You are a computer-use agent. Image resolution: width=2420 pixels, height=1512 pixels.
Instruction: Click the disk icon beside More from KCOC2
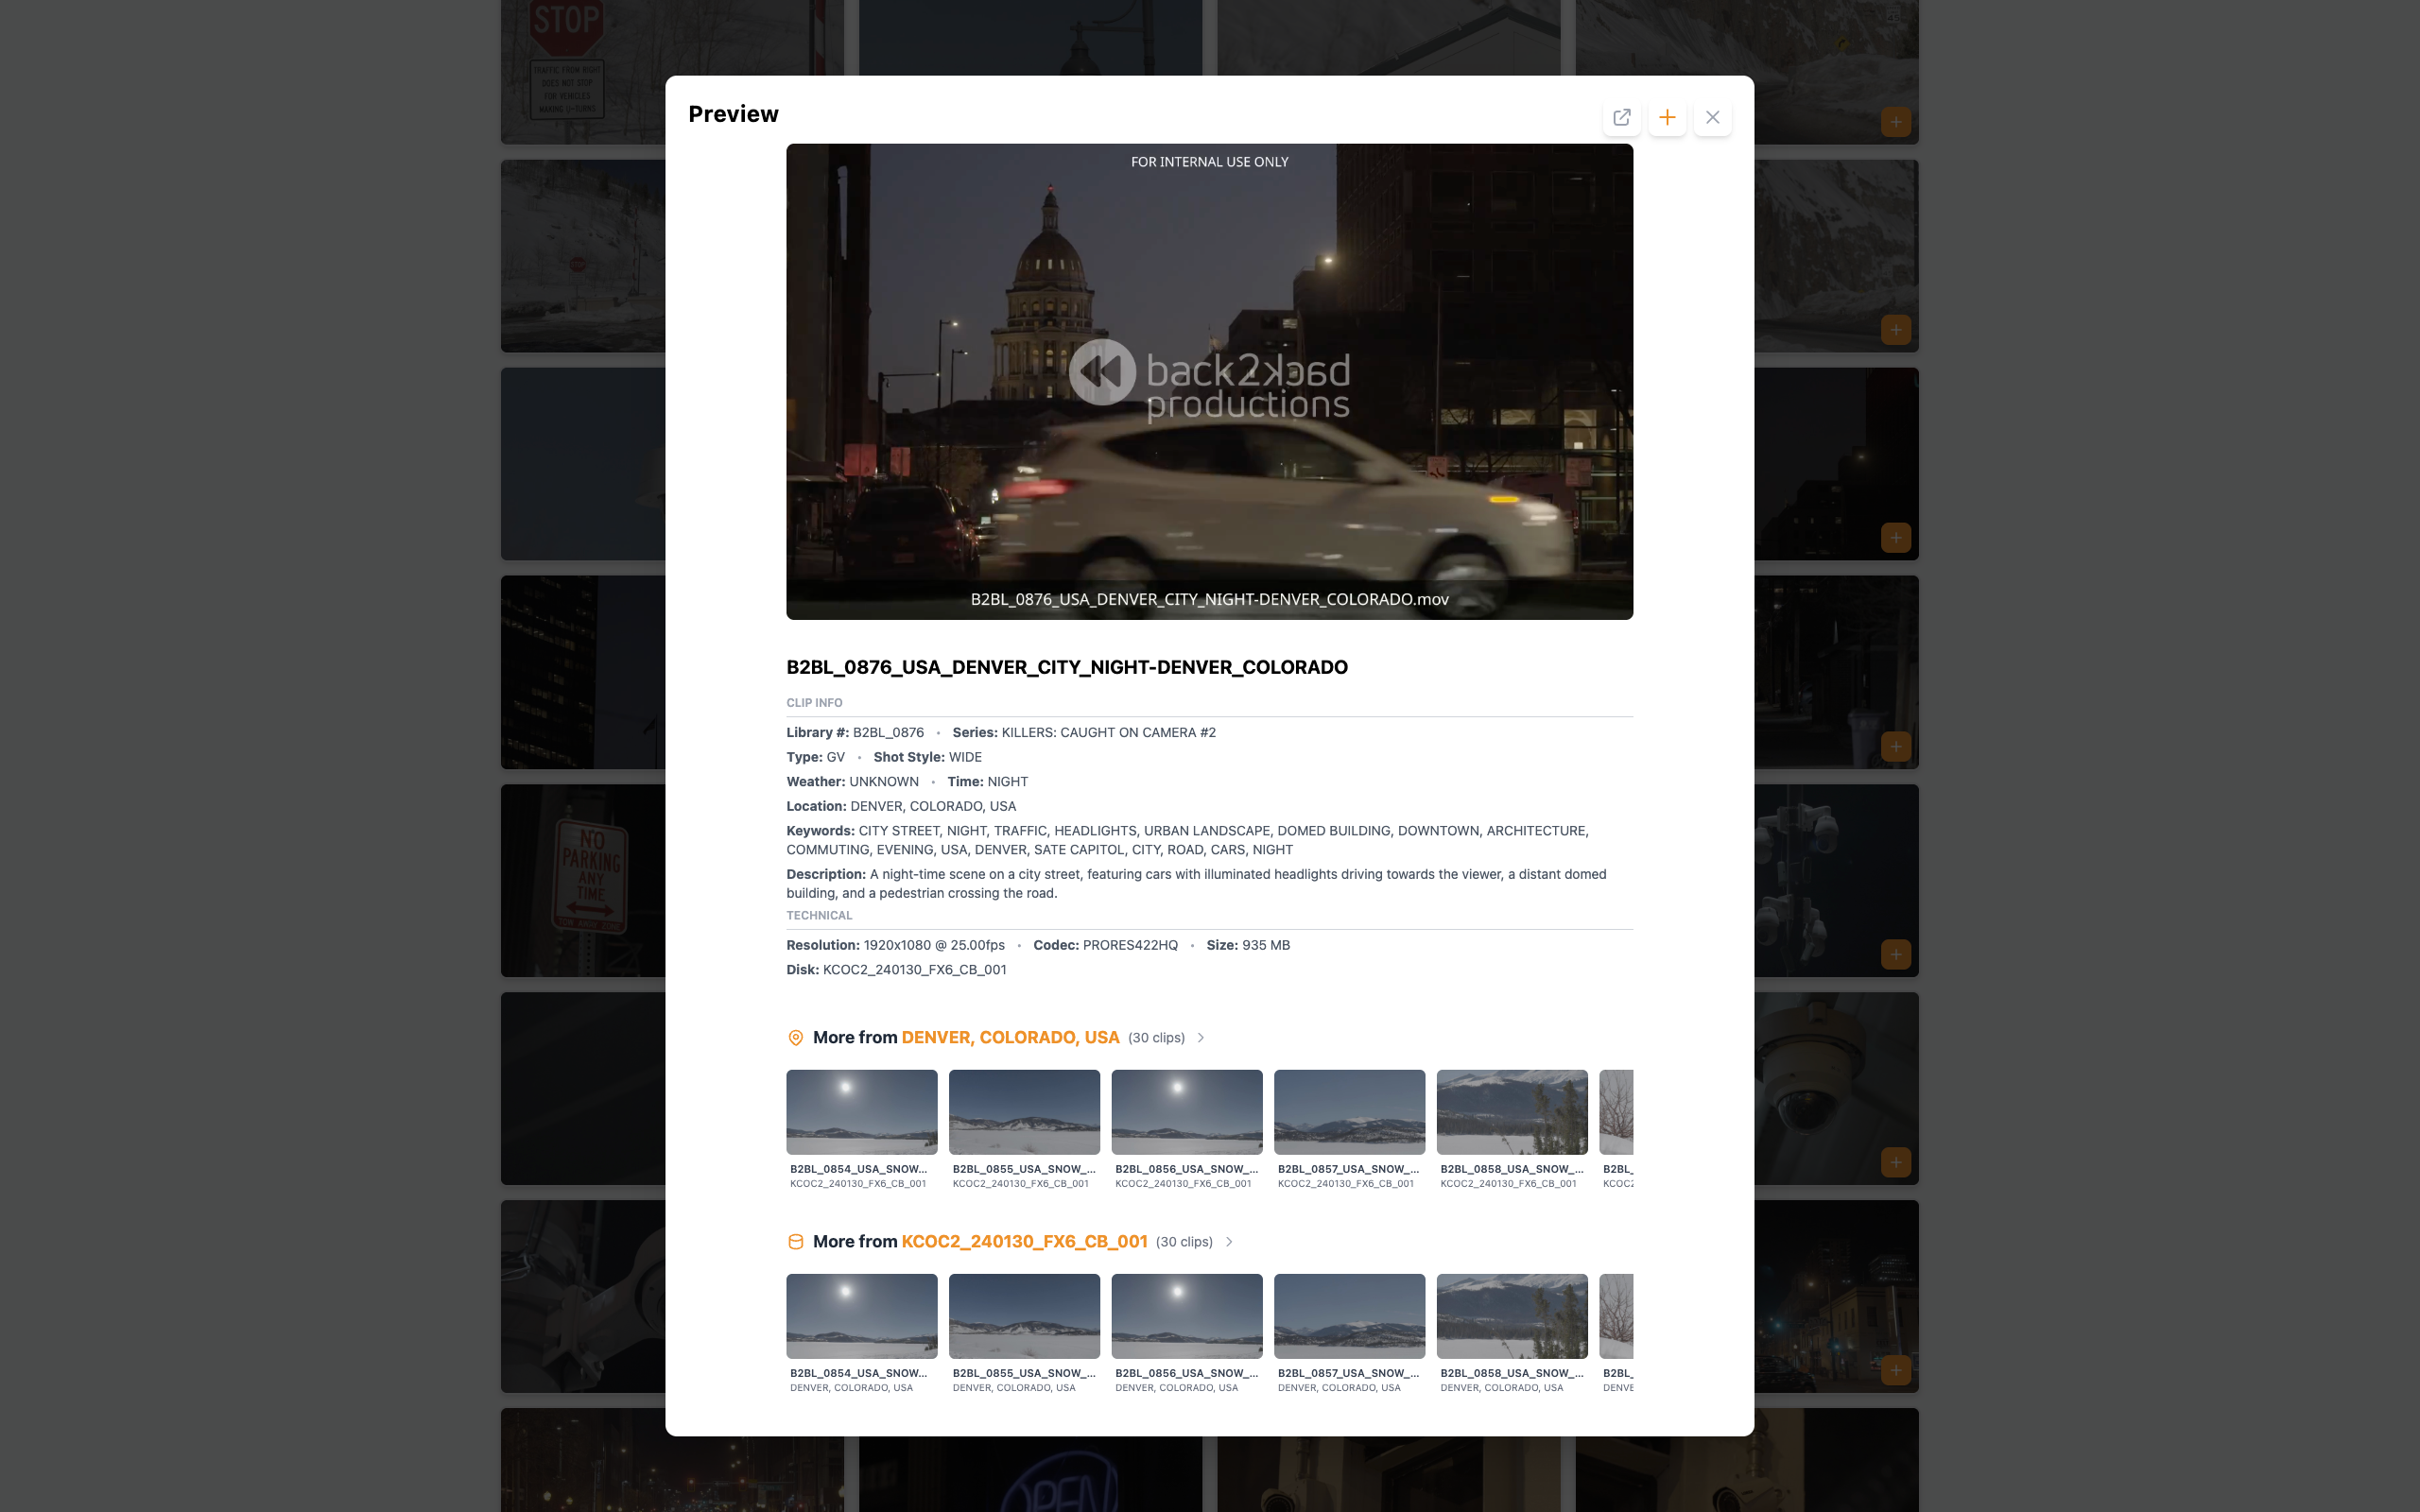coord(796,1242)
